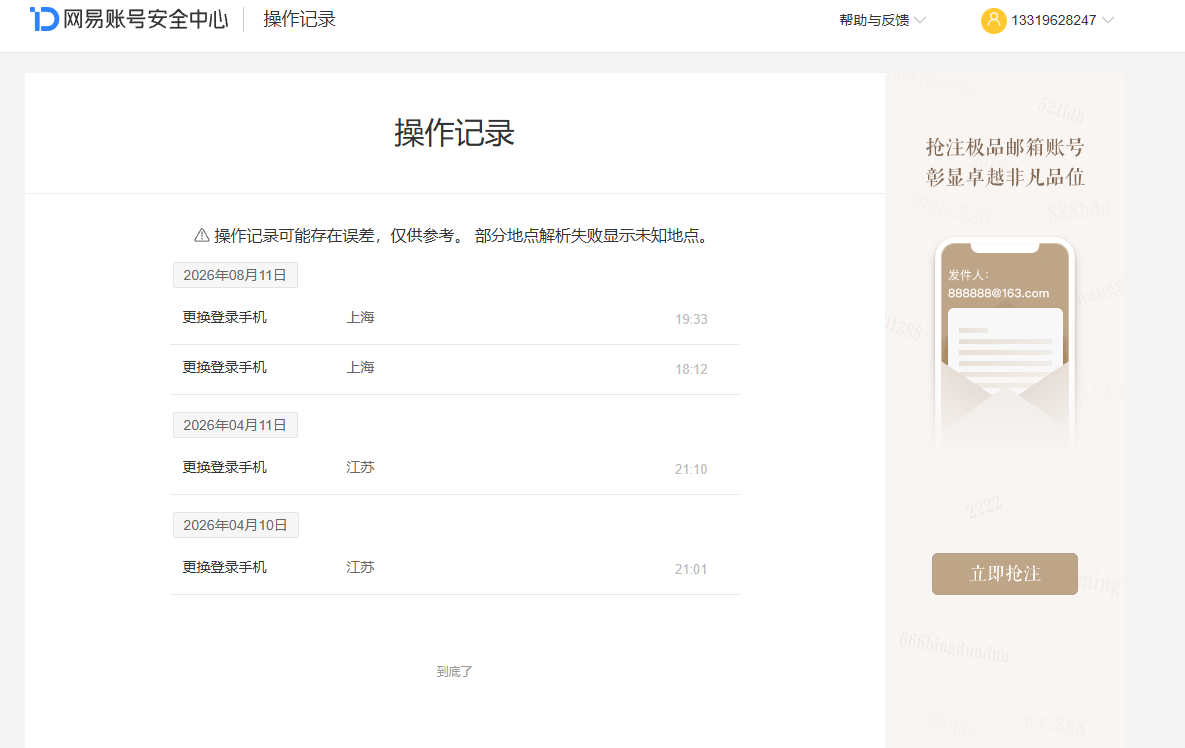This screenshot has height=748, width=1185.
Task: Click the 江苏 location in 21:01 row
Action: pyautogui.click(x=360, y=567)
